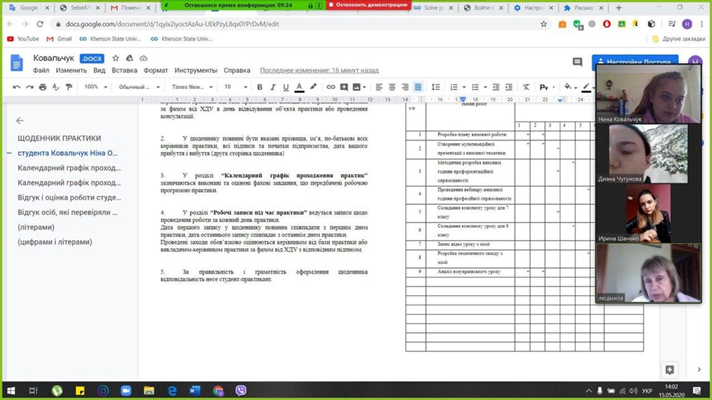This screenshot has height=400, width=712.
Task: Decrease indent of paragraph
Action: (x=496, y=87)
